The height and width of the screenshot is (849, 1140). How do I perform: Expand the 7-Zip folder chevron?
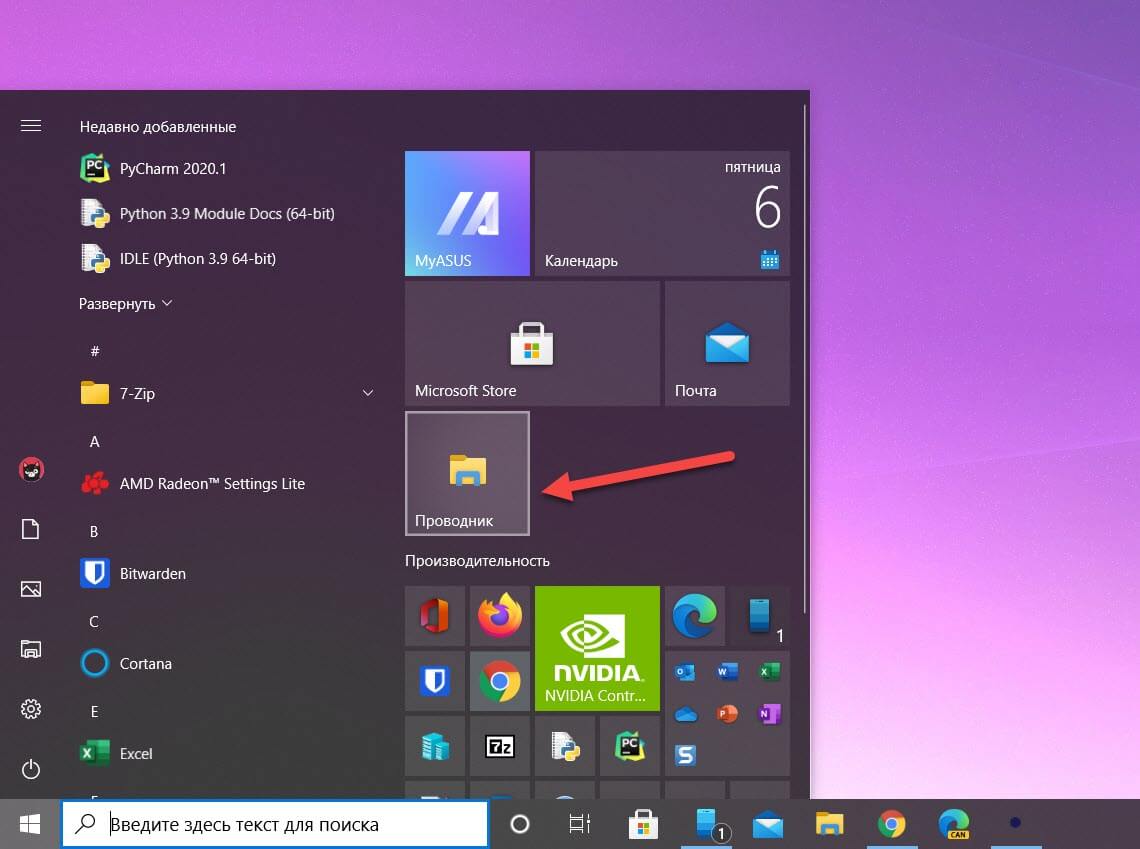(x=368, y=393)
